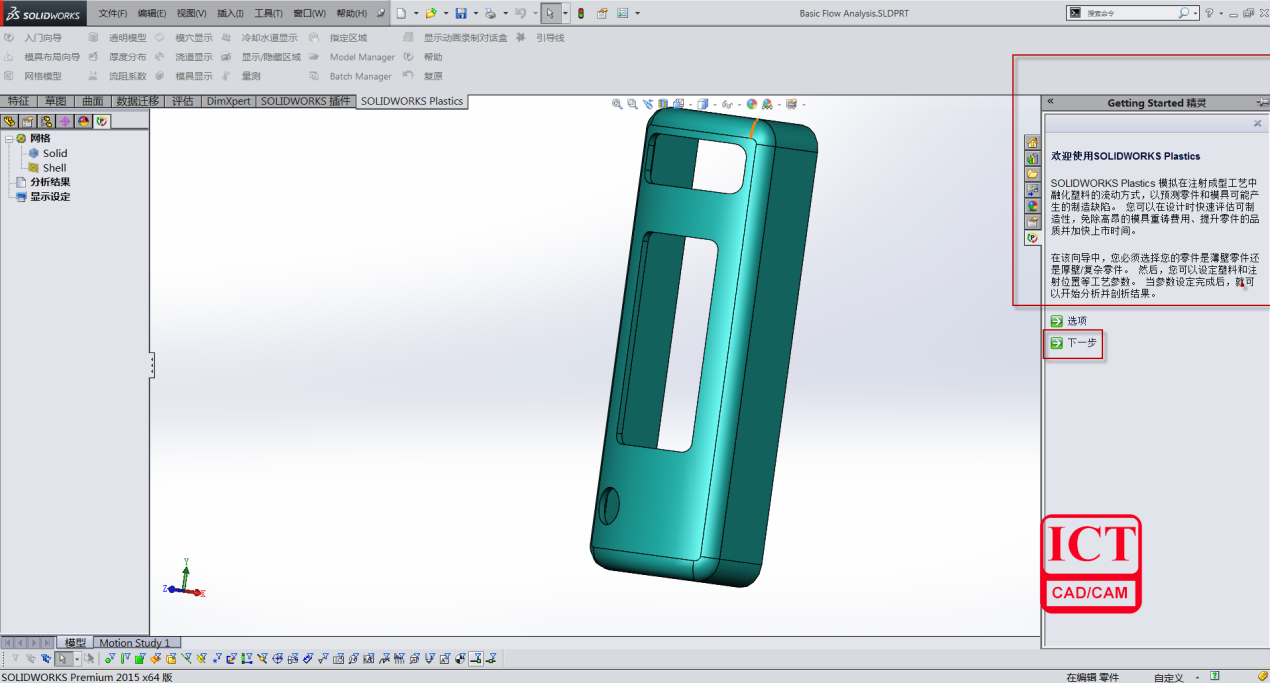Click the 下一步 link
1270x683 pixels.
(1081, 343)
